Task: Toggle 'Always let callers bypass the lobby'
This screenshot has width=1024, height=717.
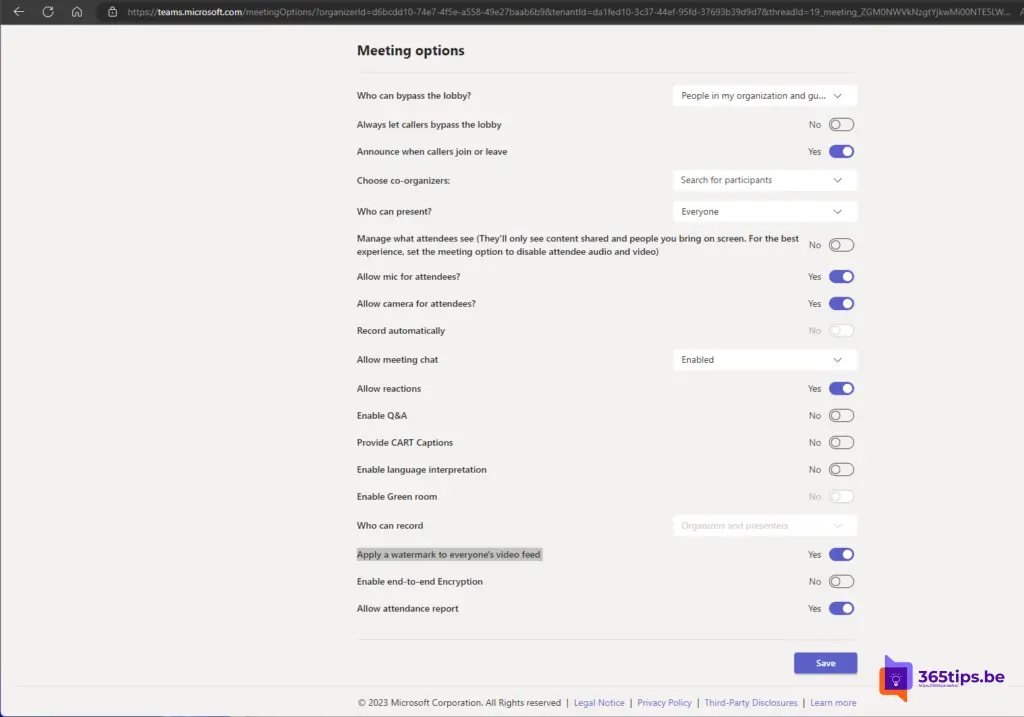Action: 841,125
